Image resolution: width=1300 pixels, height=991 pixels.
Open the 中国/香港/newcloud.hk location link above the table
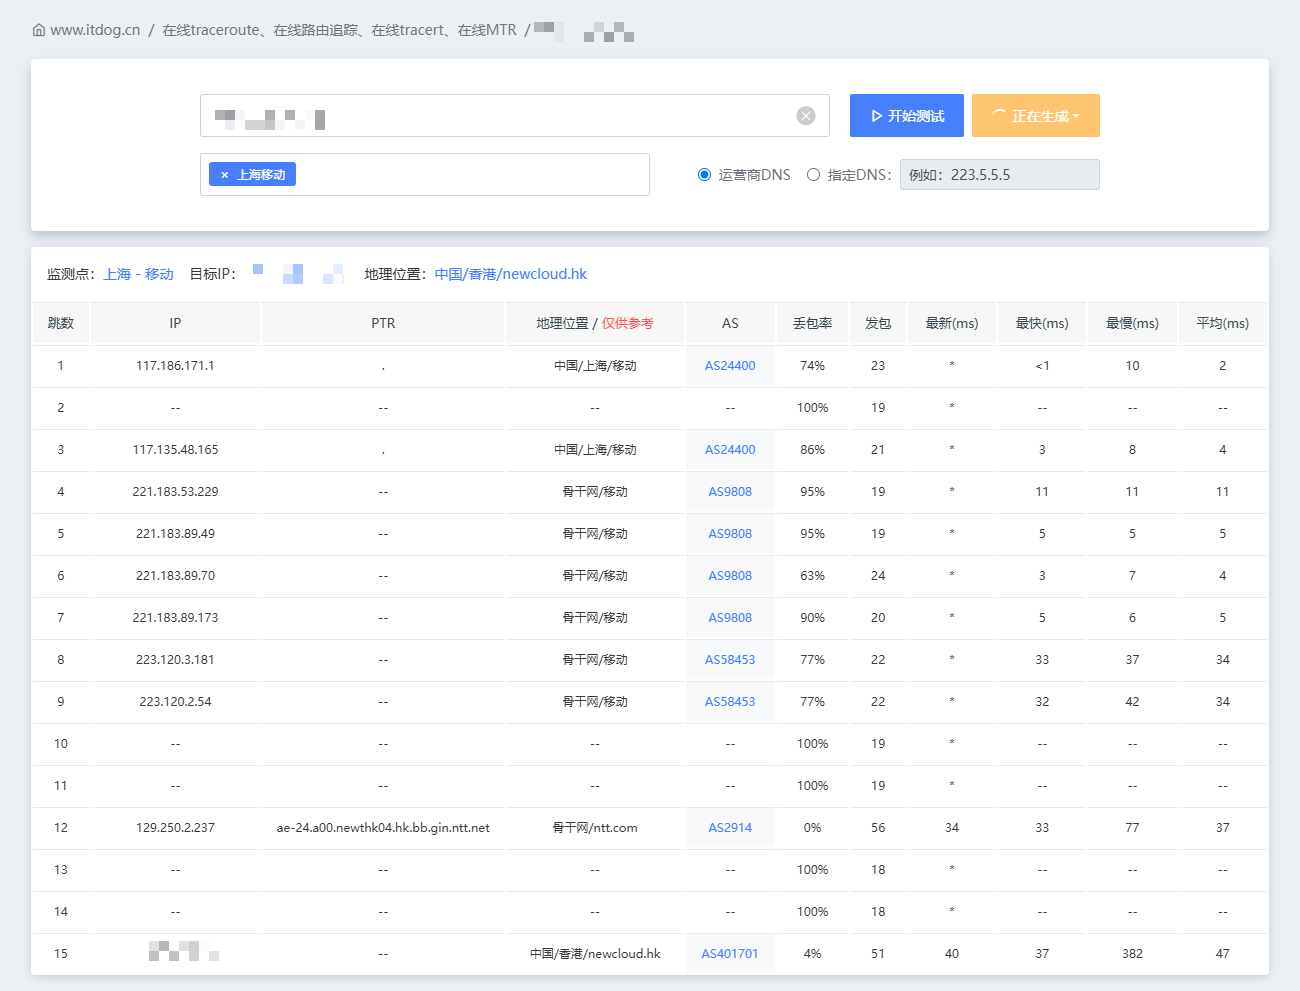511,274
